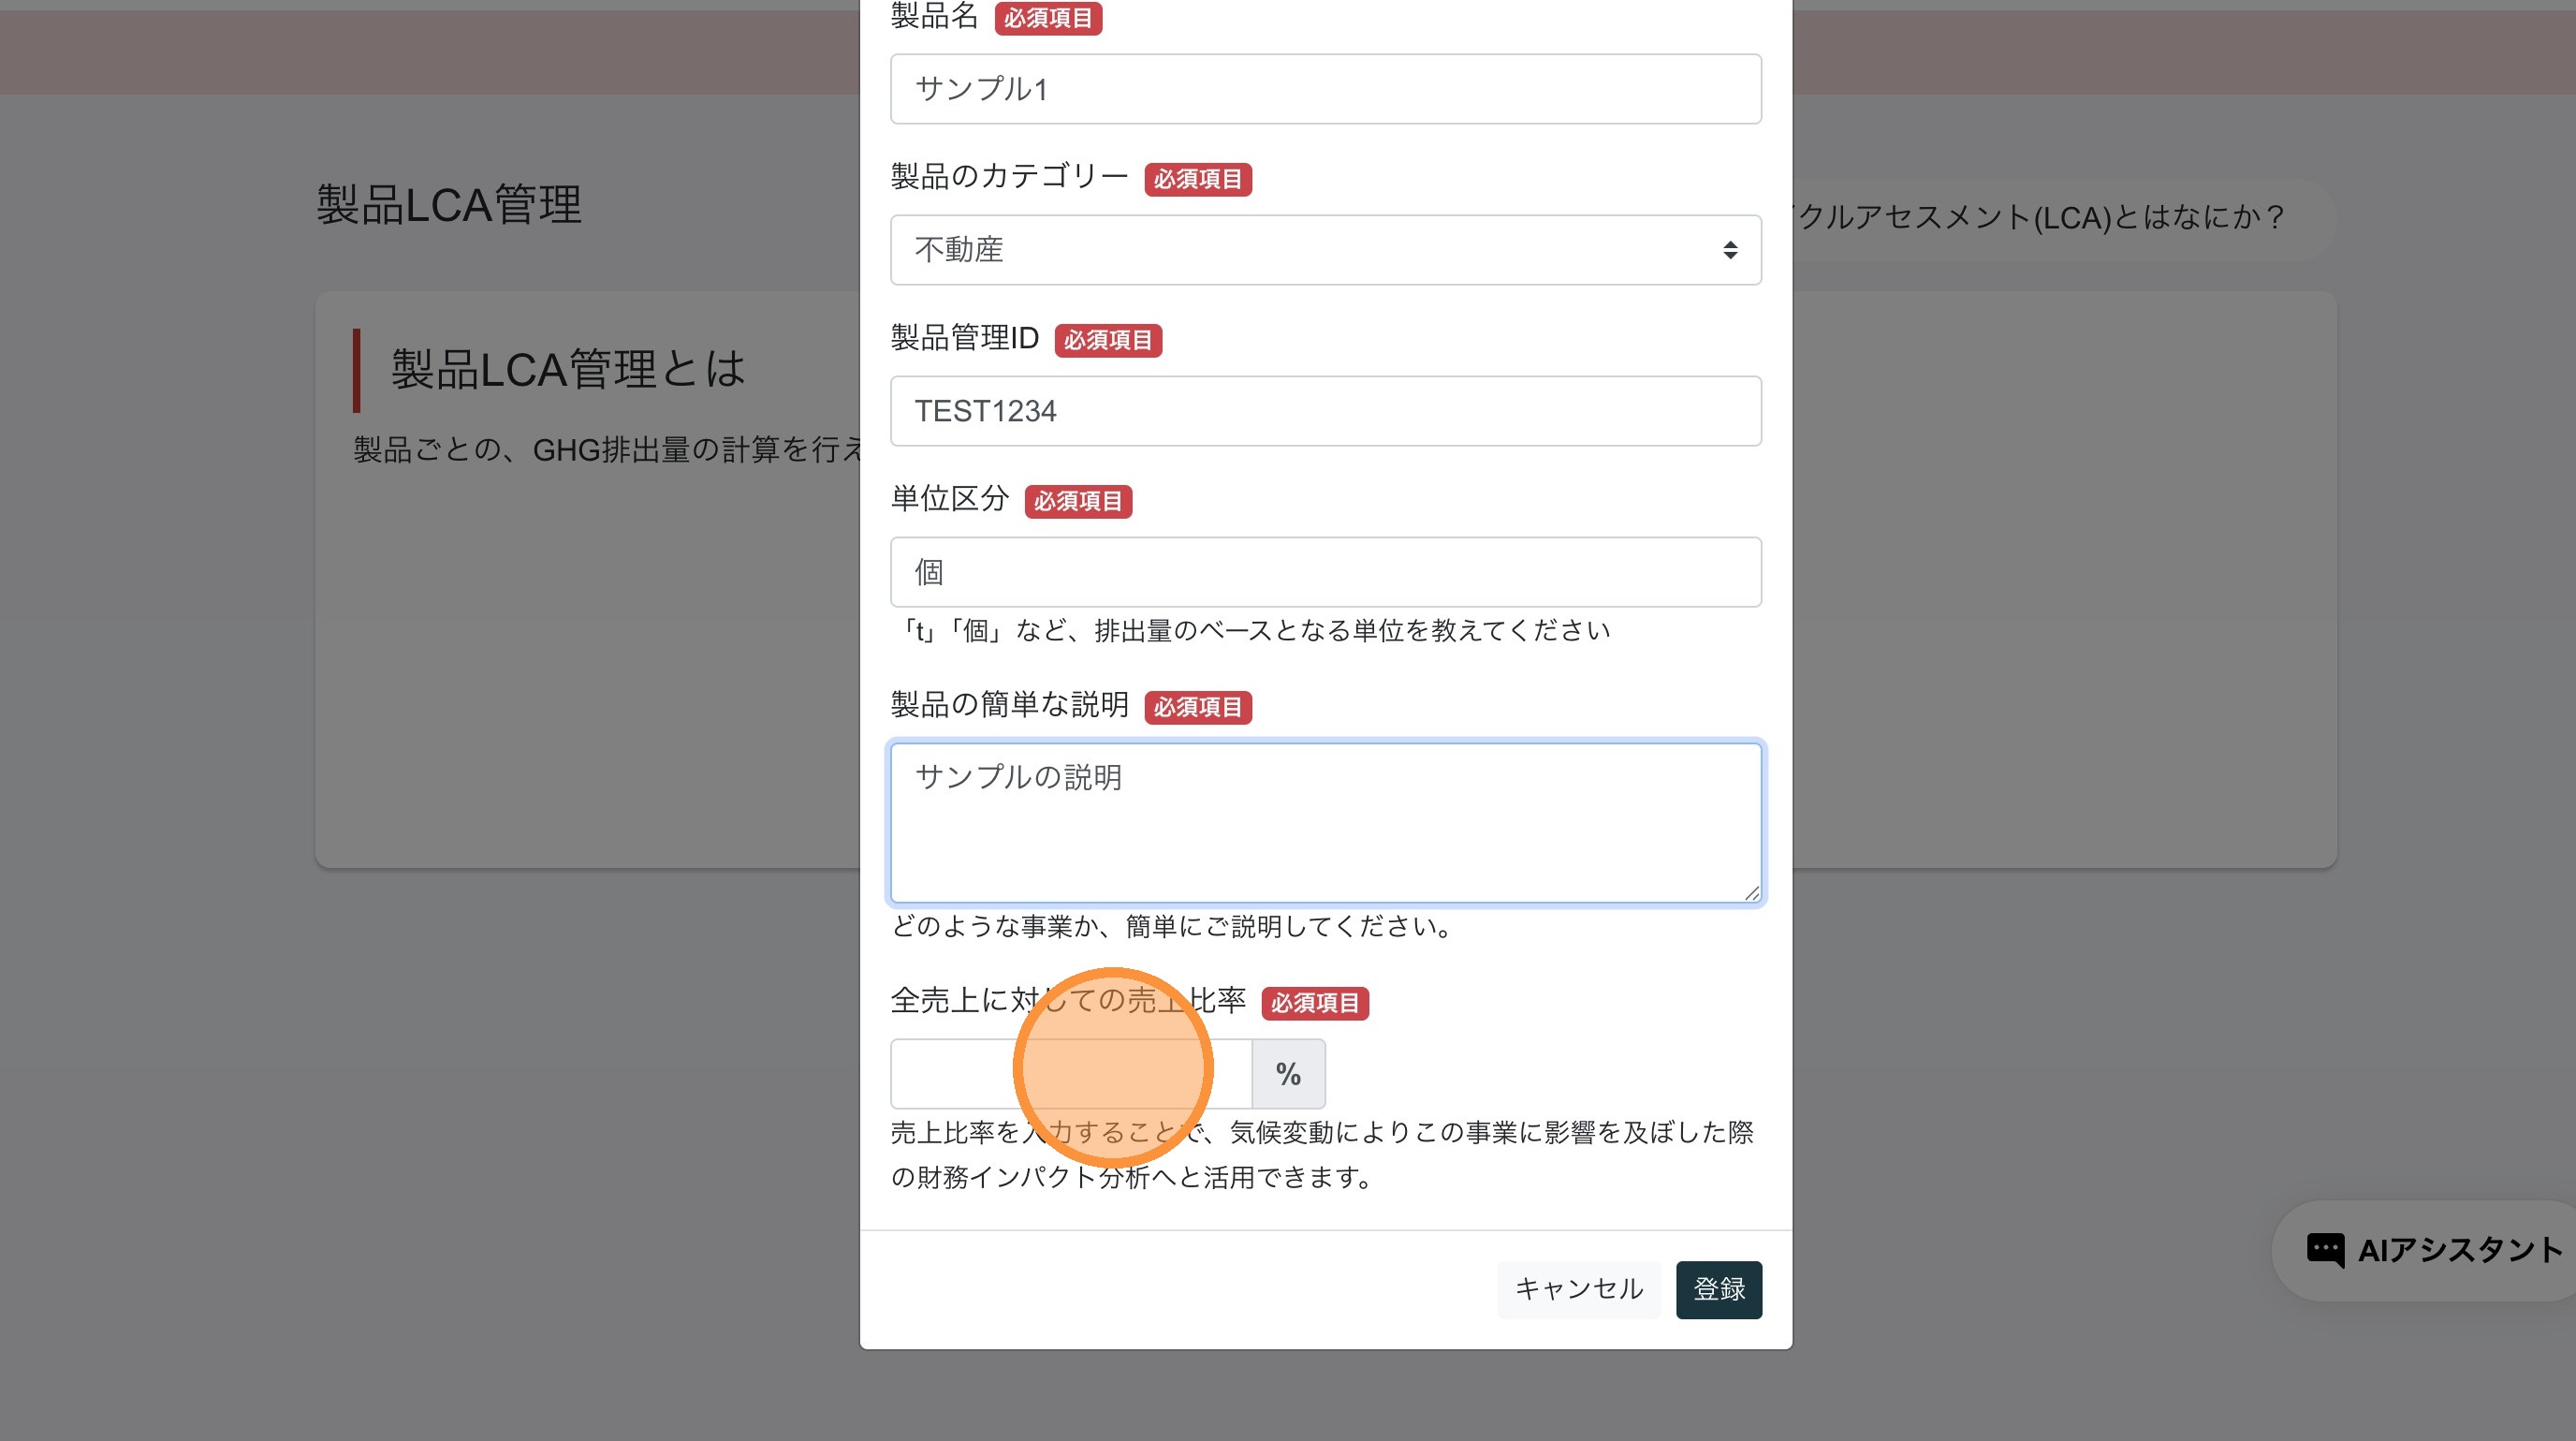Click the 製品のカテゴリー field label
2576x1441 pixels.
[x=1008, y=177]
